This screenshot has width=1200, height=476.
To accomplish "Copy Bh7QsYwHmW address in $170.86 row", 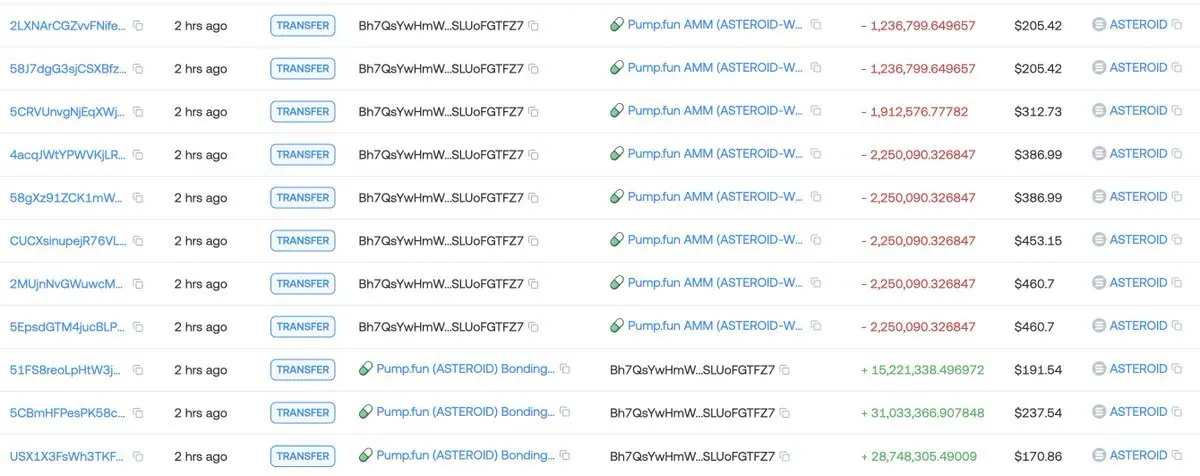I will (x=785, y=456).
